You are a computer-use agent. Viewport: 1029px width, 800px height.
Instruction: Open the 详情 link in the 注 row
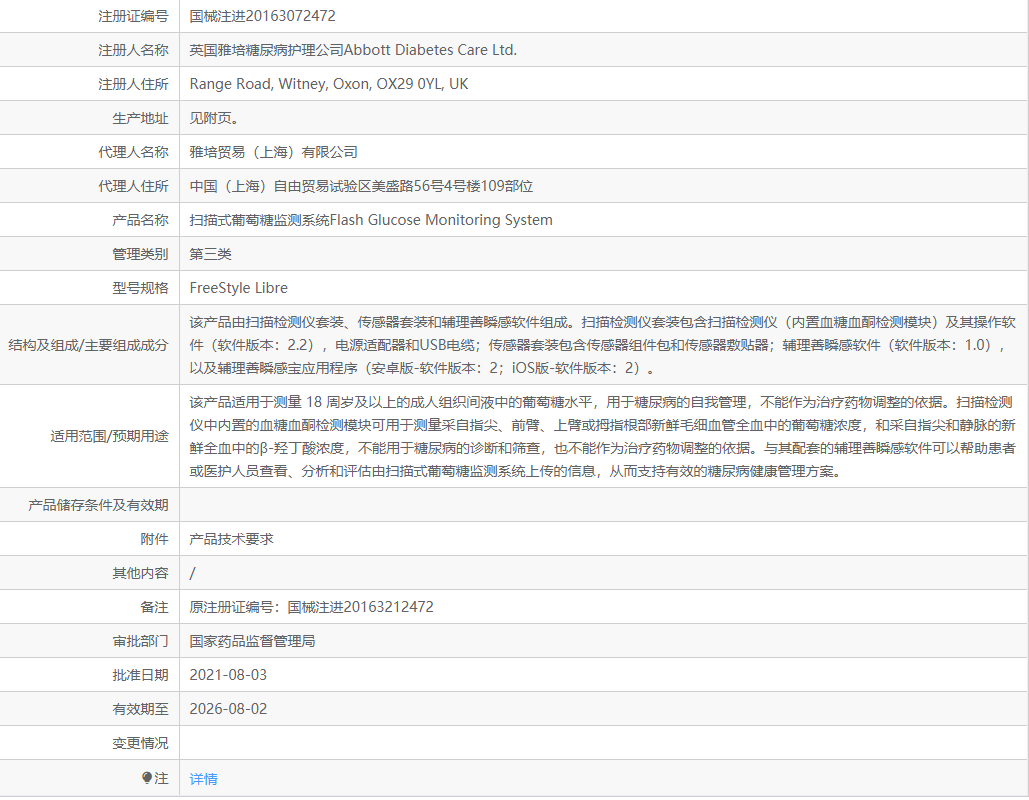(203, 779)
